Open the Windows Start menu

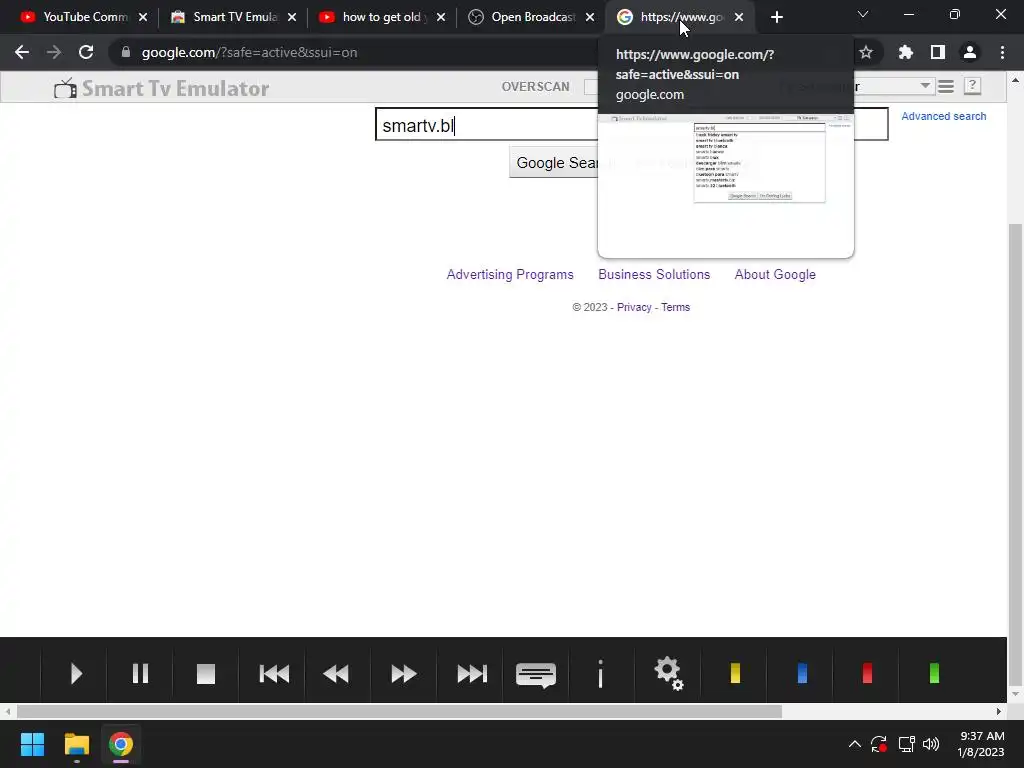coord(32,744)
